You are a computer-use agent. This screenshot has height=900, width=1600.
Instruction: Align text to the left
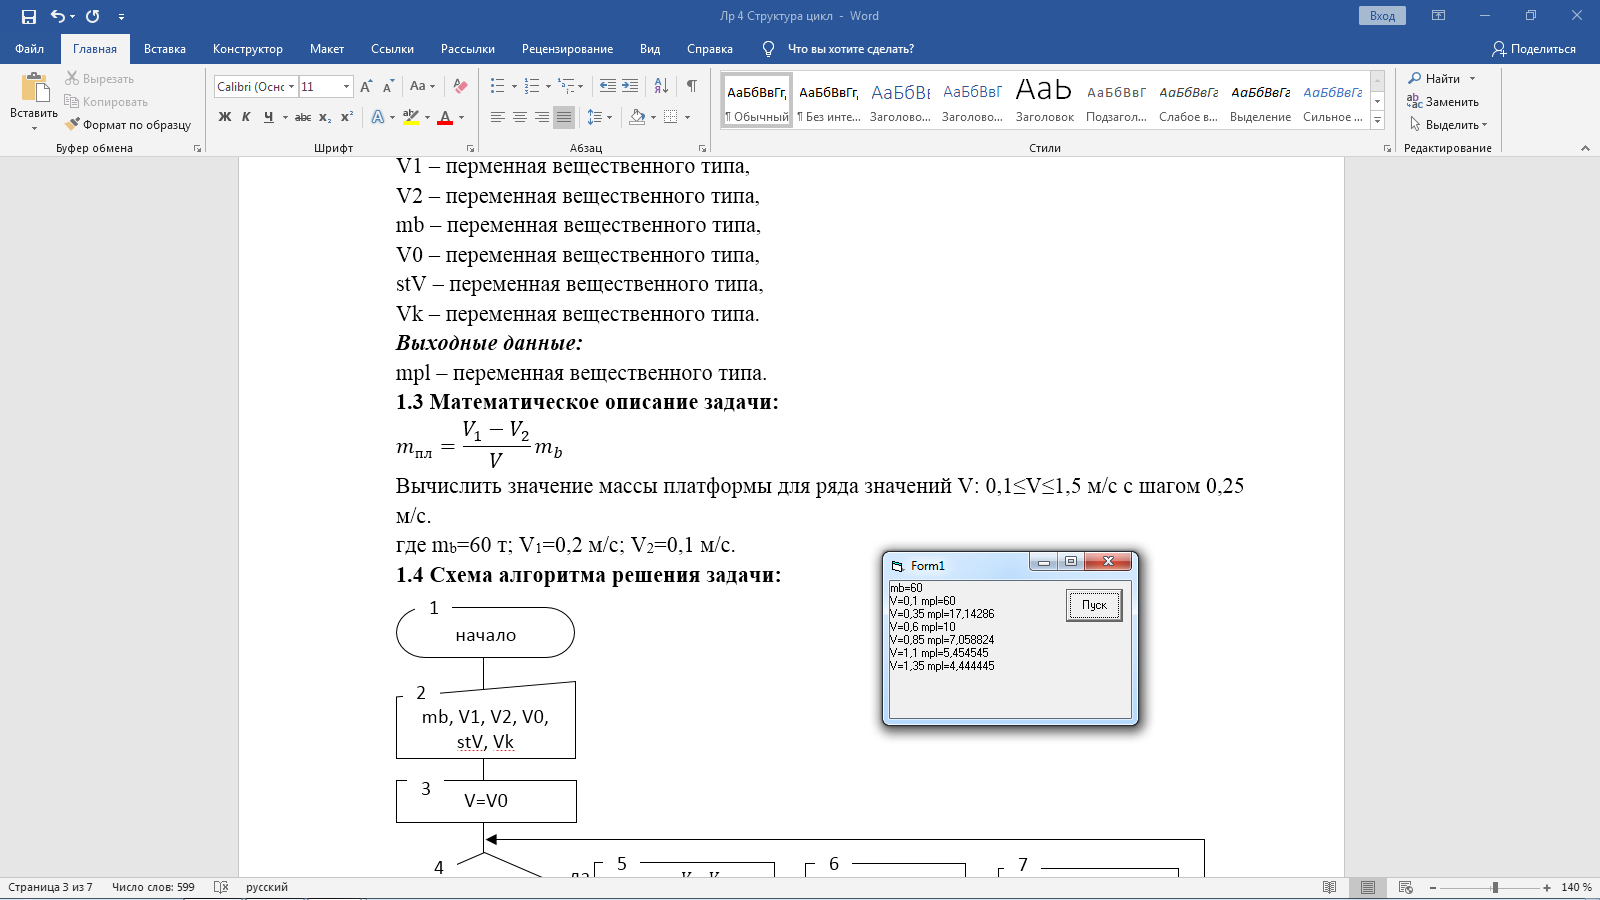(x=498, y=117)
